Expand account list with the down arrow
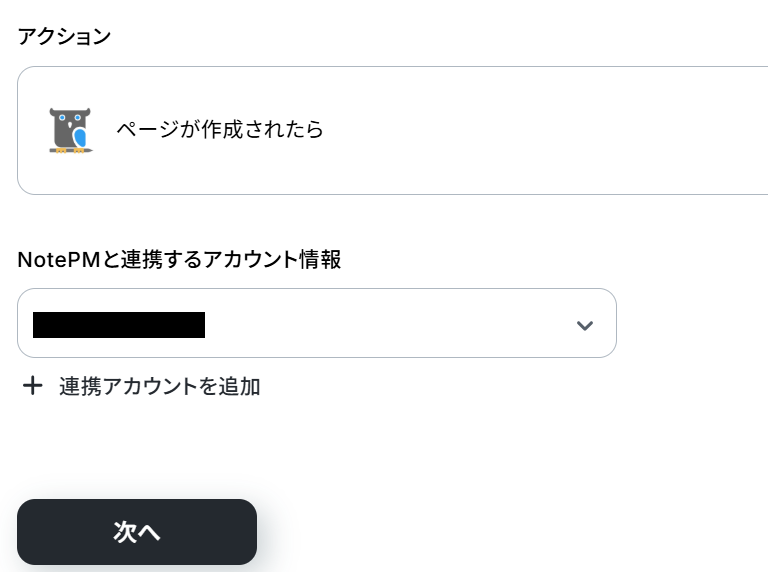 (585, 325)
